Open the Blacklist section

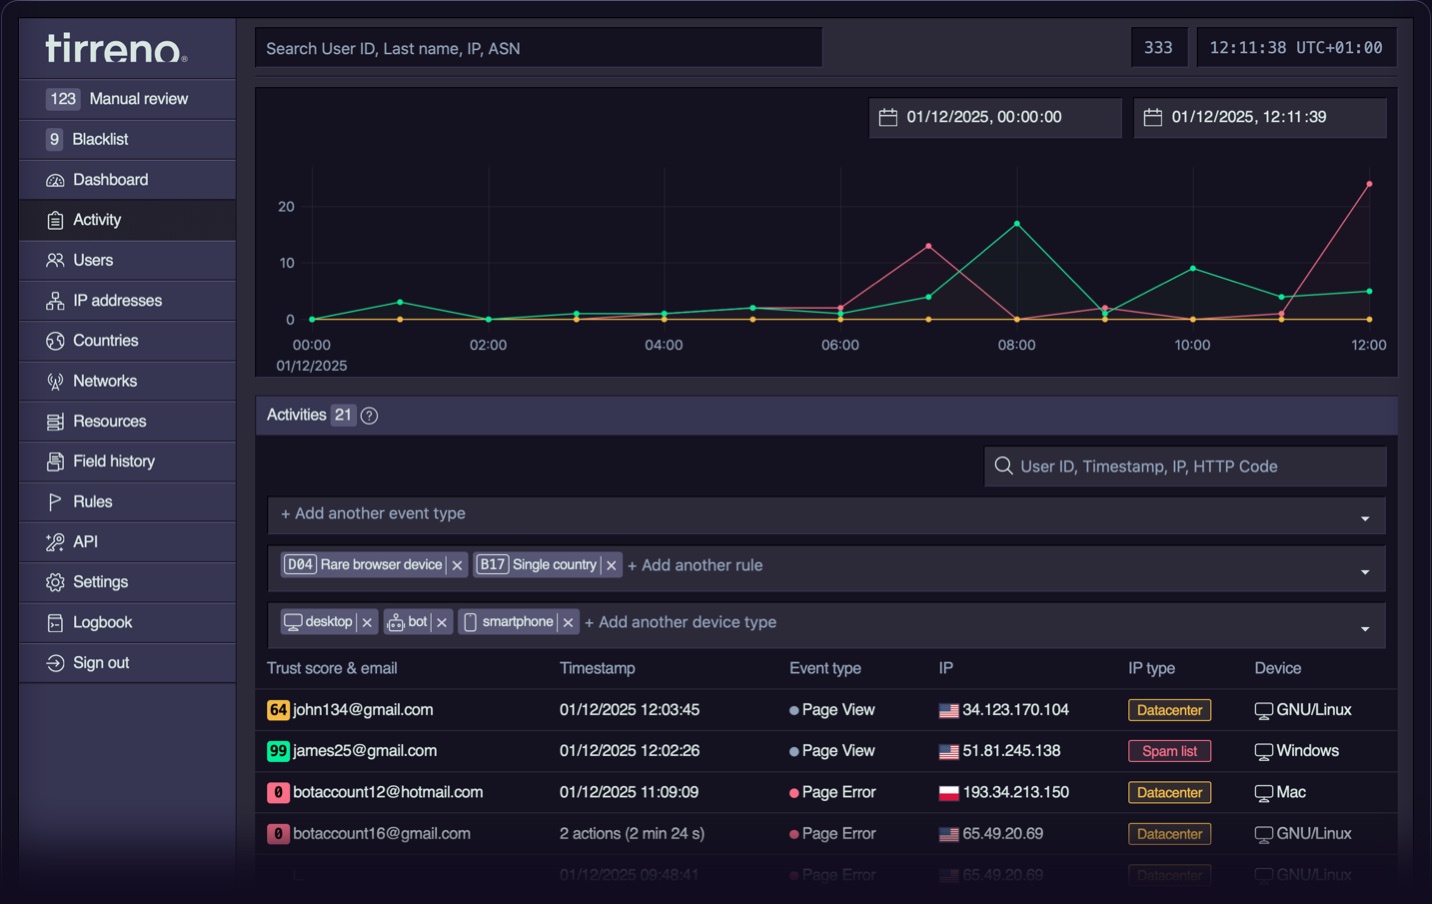pos(101,139)
